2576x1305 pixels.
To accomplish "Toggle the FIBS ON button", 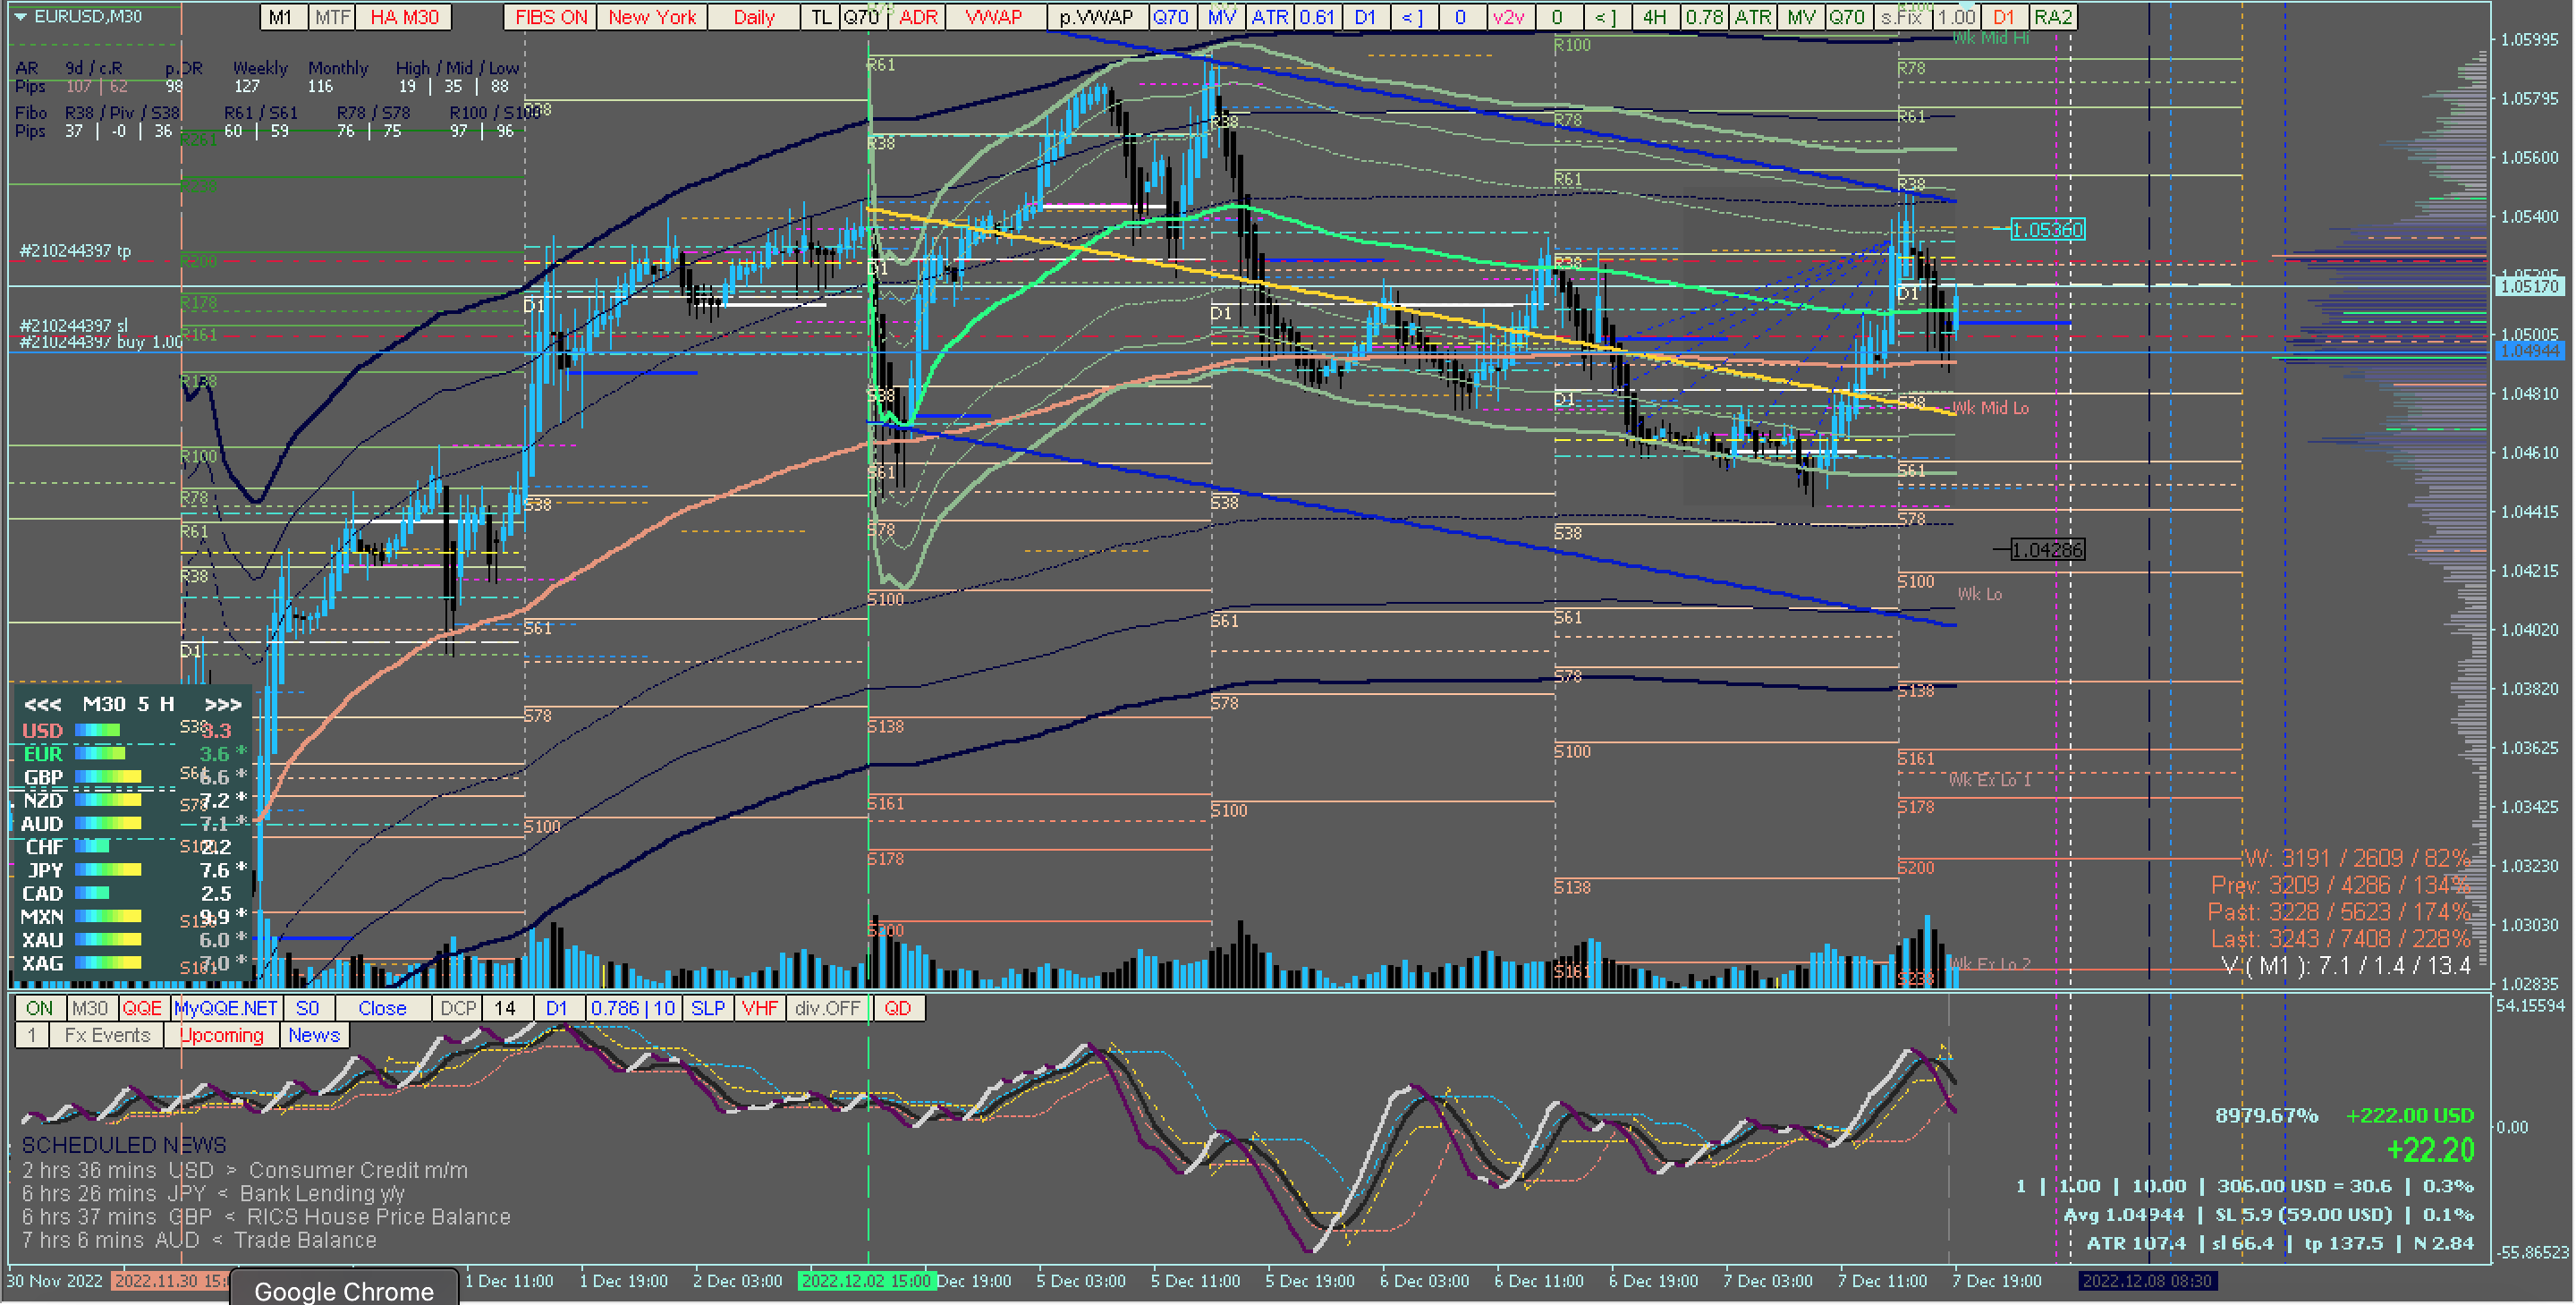I will tap(550, 17).
